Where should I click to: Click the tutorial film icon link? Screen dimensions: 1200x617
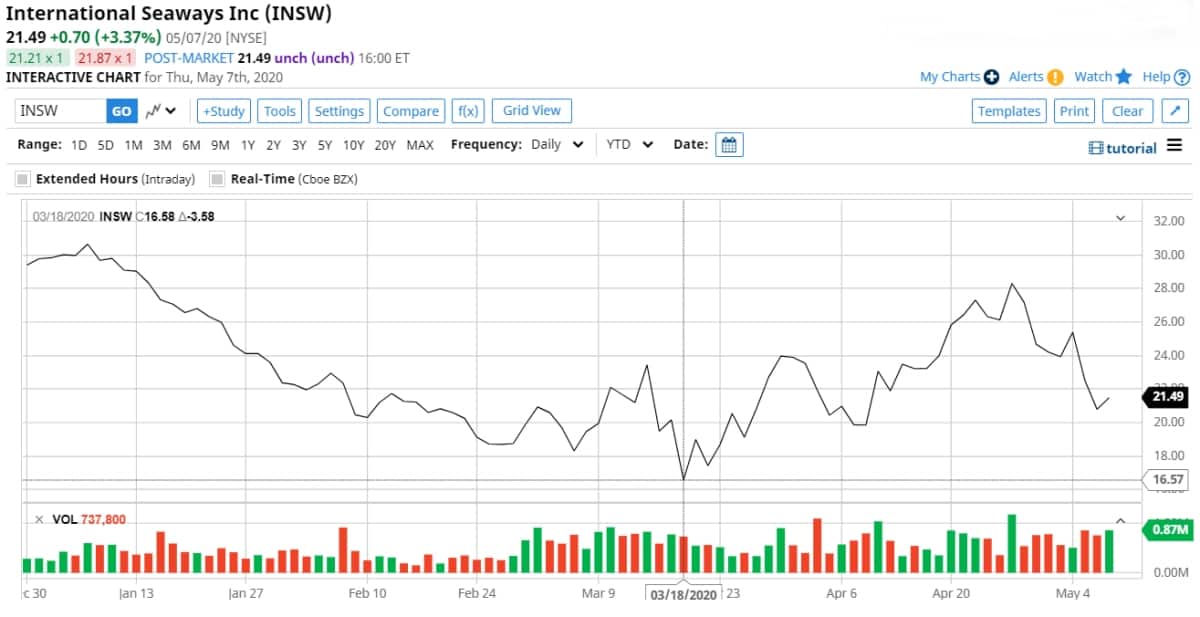[x=1122, y=148]
